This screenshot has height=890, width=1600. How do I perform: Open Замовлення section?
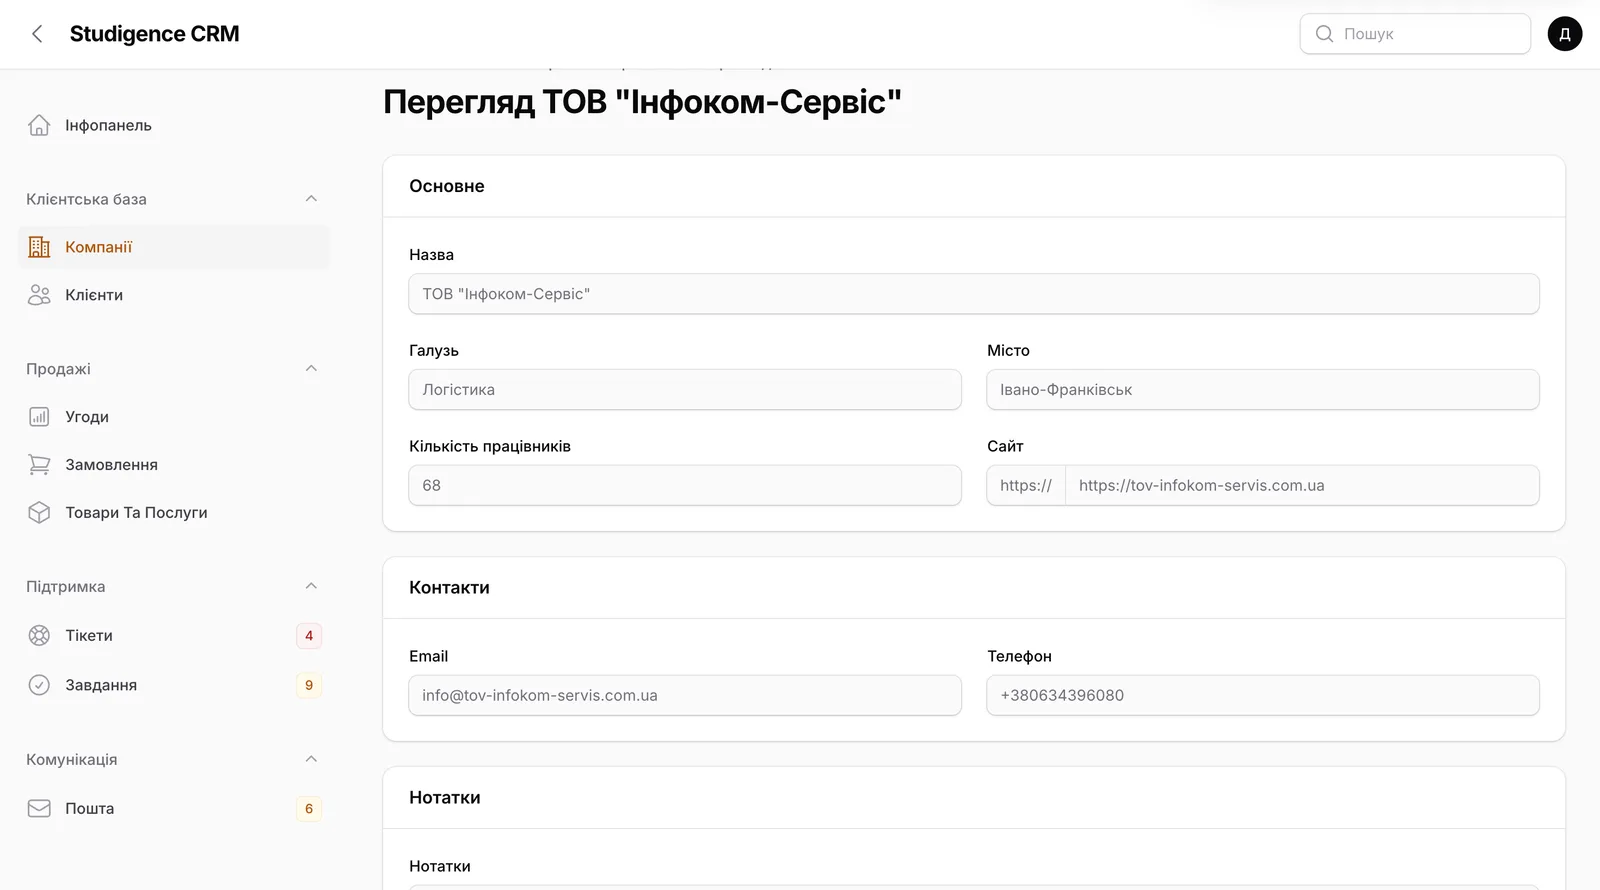174,465
